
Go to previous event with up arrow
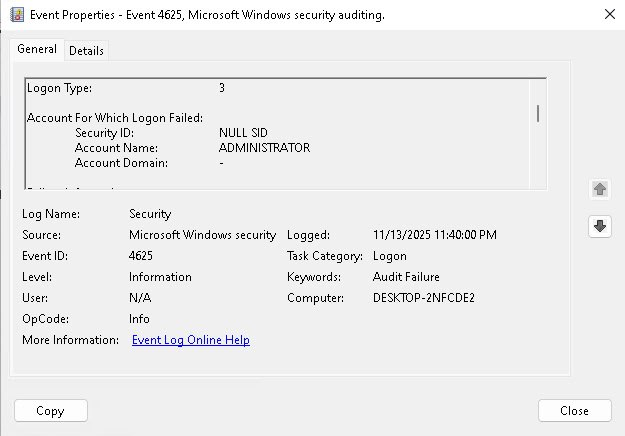(x=599, y=189)
